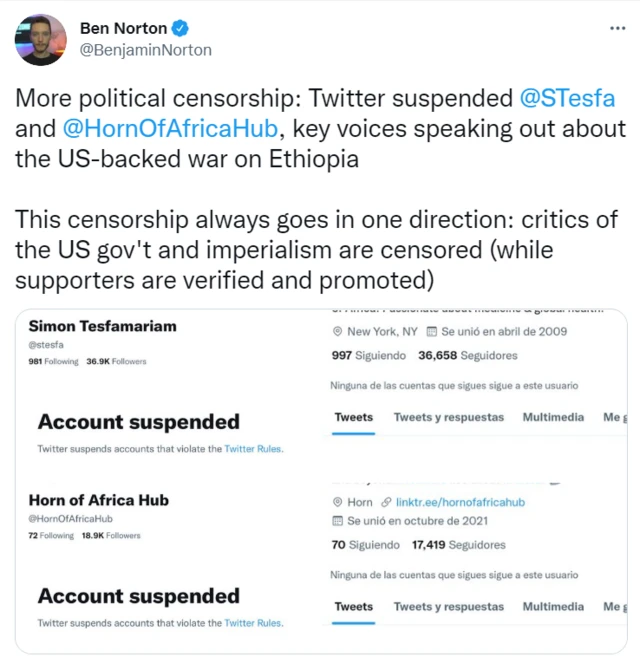Select the Tweets tab beneath "997 Siguiendo"
The height and width of the screenshot is (657, 640).
(x=353, y=417)
